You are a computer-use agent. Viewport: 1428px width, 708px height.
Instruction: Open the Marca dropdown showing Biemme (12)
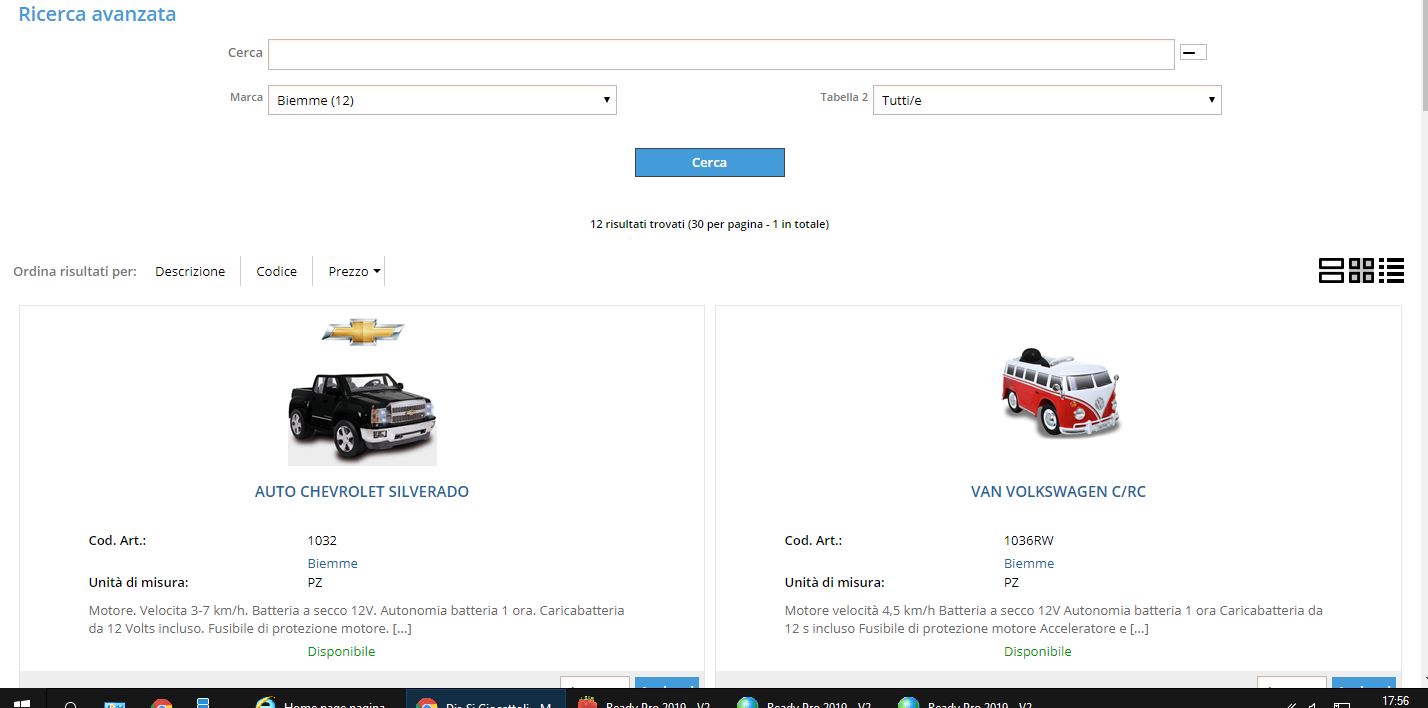tap(442, 100)
